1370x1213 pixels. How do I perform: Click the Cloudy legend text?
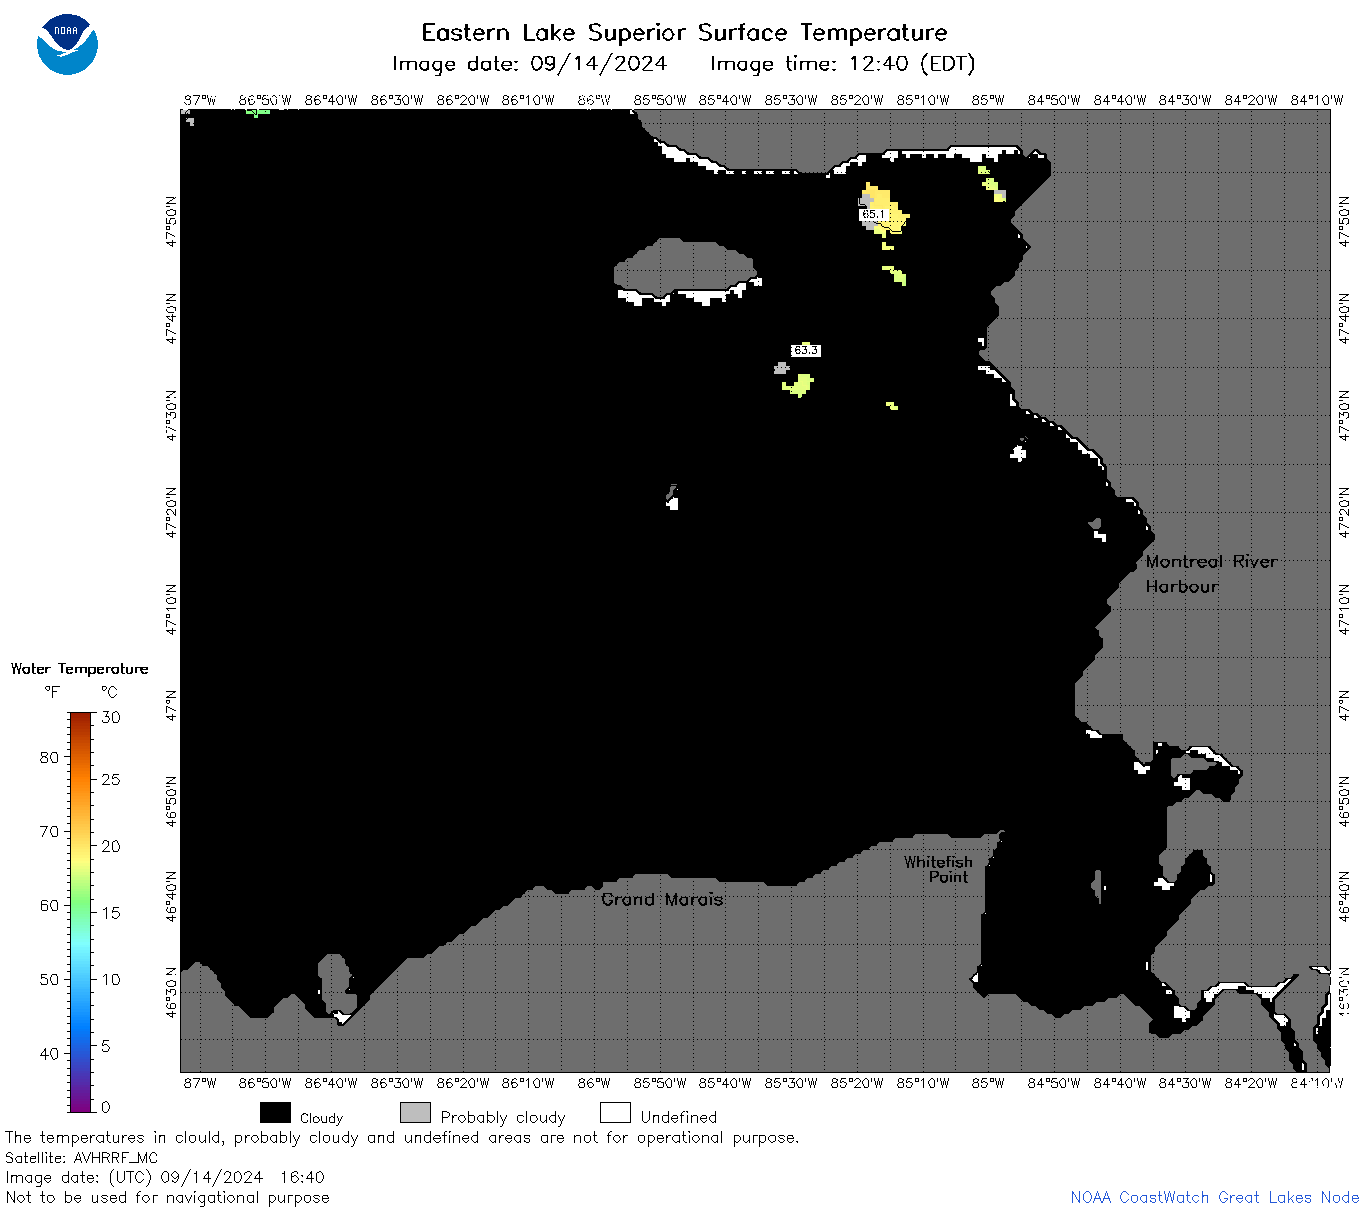pyautogui.click(x=321, y=1118)
